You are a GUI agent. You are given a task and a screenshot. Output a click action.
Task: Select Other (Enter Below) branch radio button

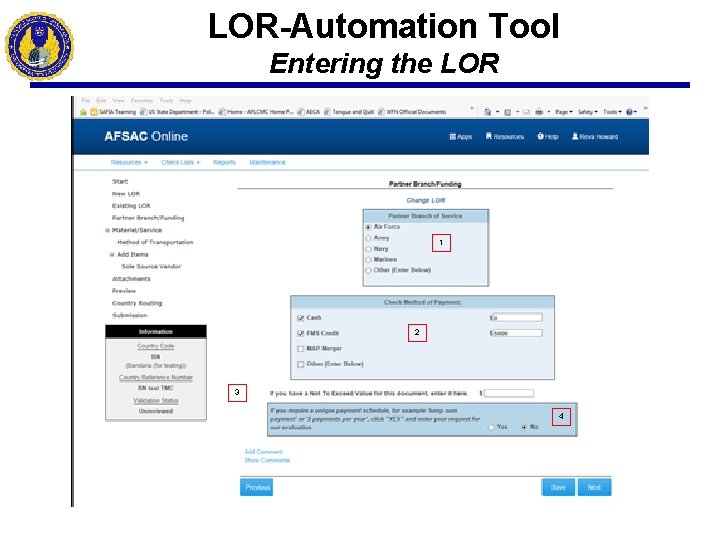click(x=368, y=270)
